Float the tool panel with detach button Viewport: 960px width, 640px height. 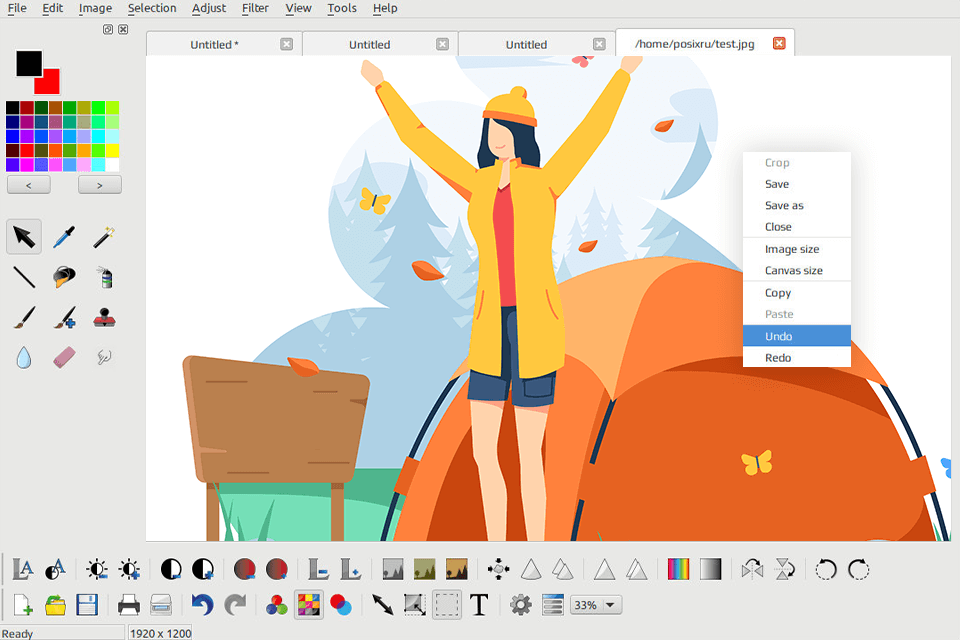(108, 29)
